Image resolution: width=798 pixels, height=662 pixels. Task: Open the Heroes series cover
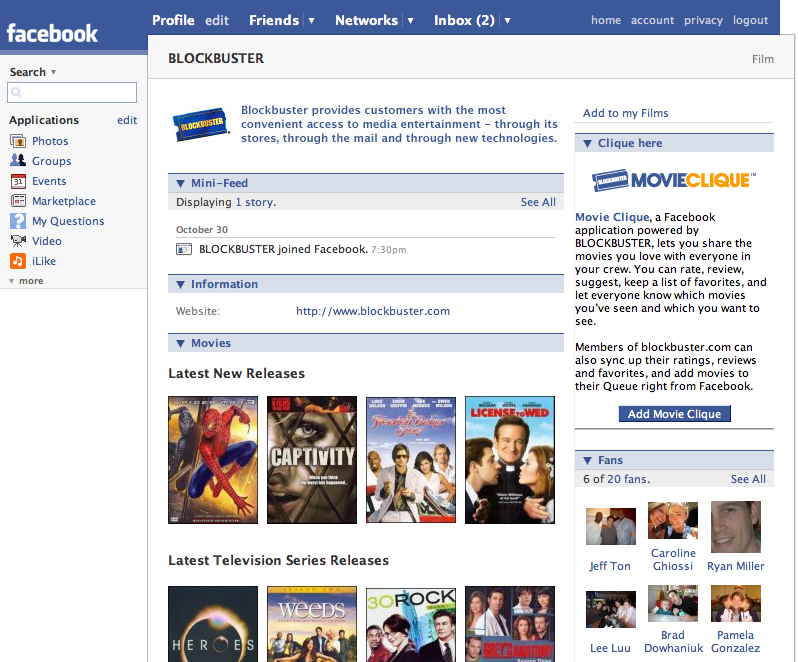point(213,624)
